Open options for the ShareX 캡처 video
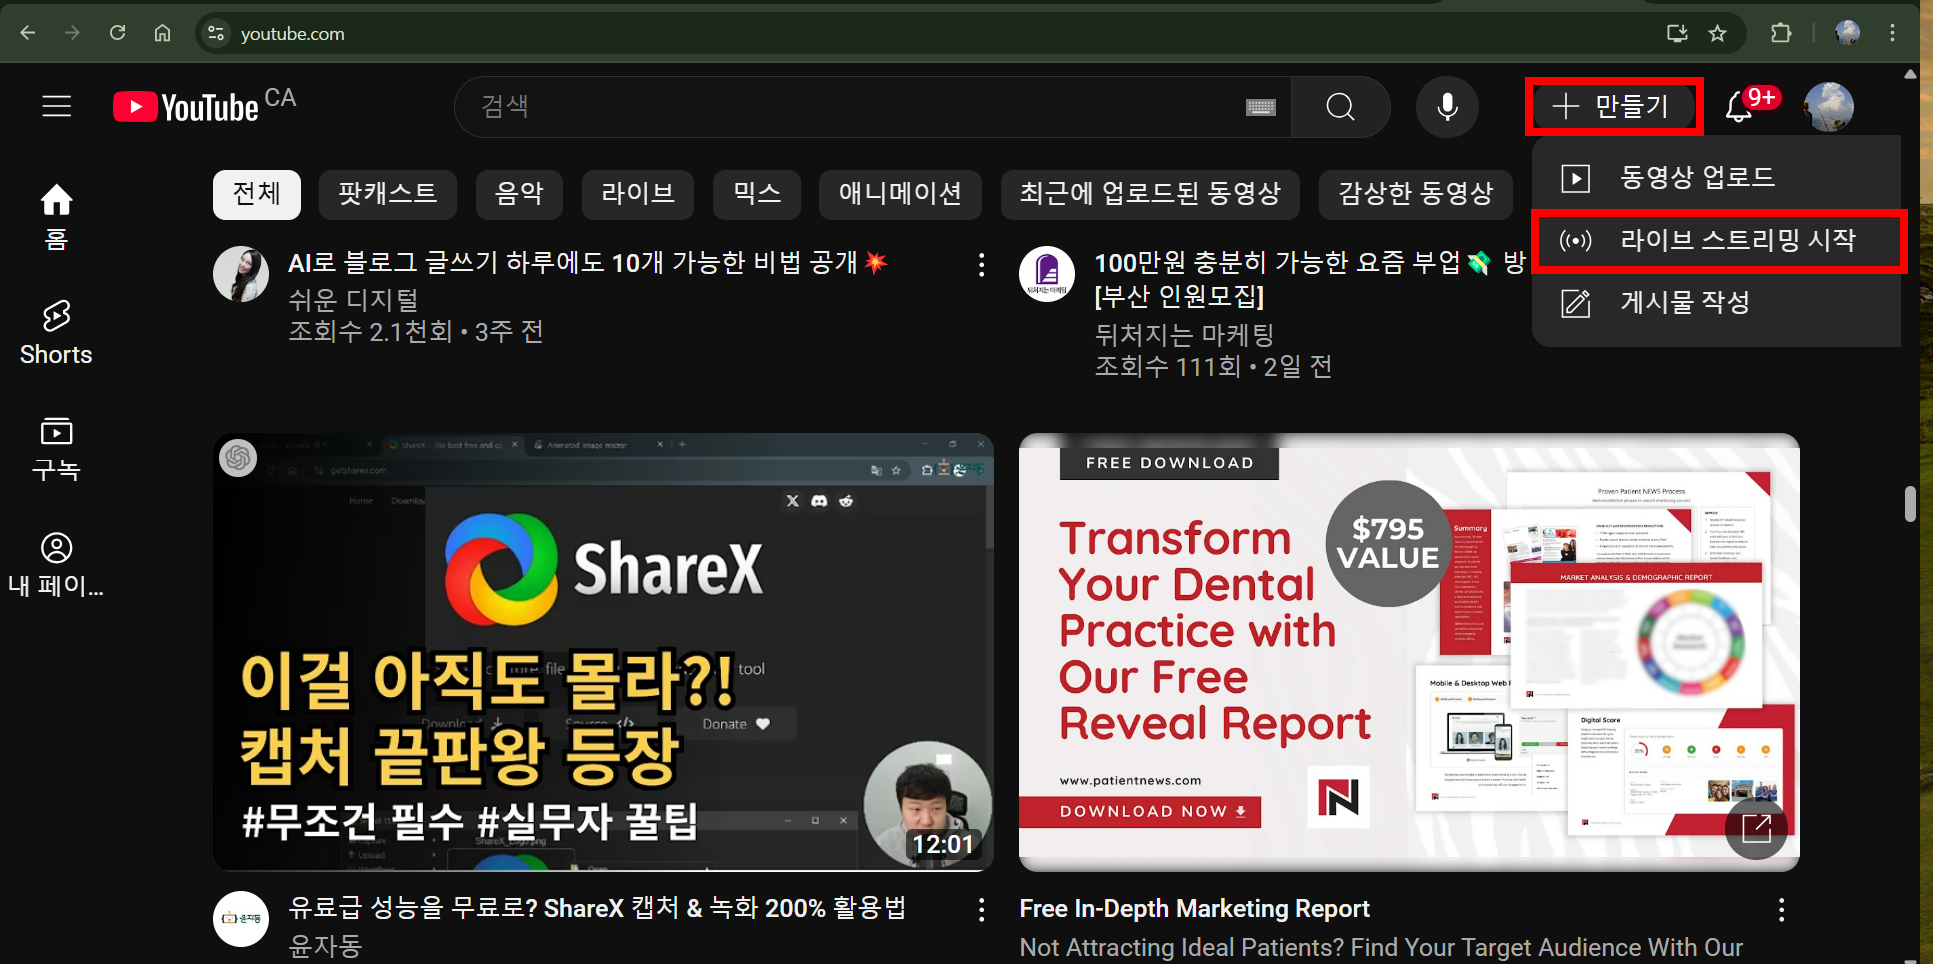 pyautogui.click(x=981, y=909)
